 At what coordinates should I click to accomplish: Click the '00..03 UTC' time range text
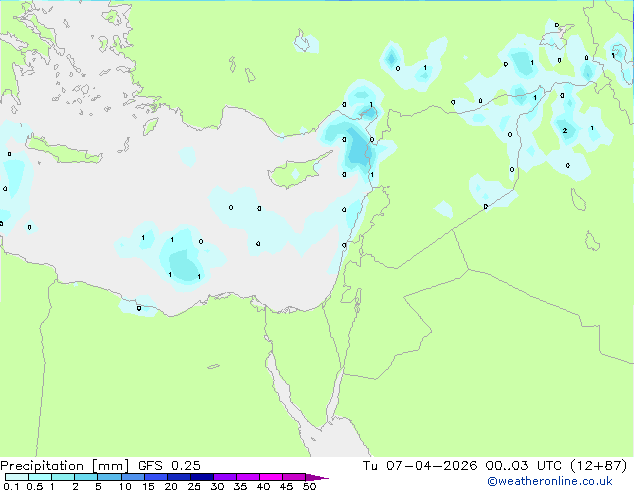524,466
